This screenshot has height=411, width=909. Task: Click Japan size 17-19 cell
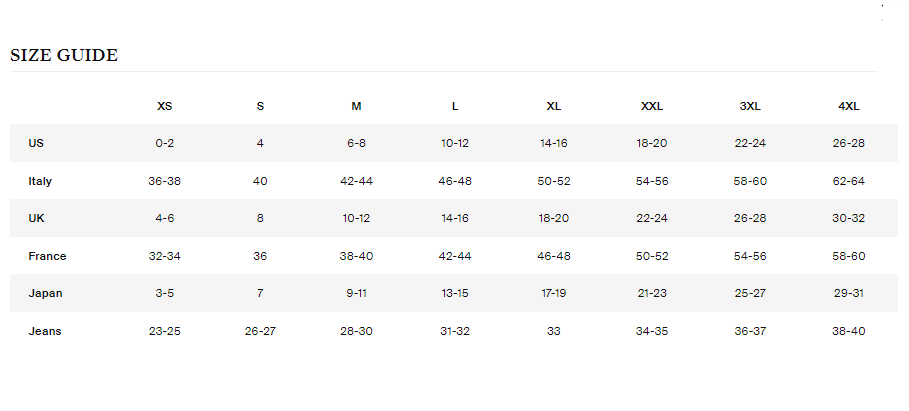point(553,293)
